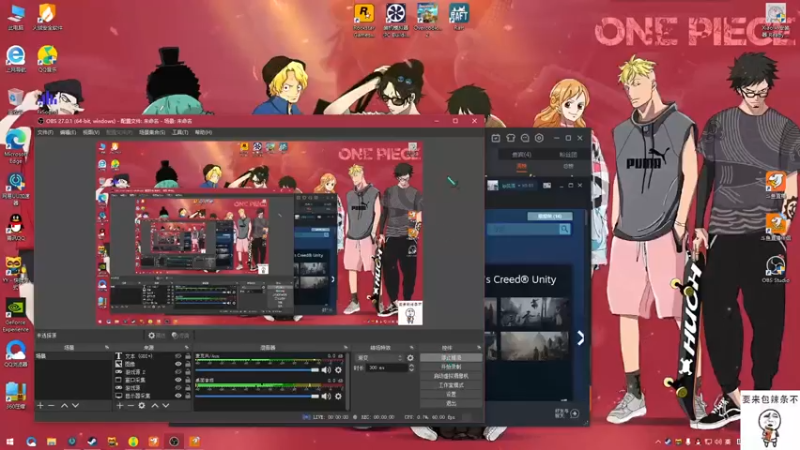Mute the 麦克风/Aux channel speaker icon
This screenshot has width=800, height=450.
tap(326, 370)
